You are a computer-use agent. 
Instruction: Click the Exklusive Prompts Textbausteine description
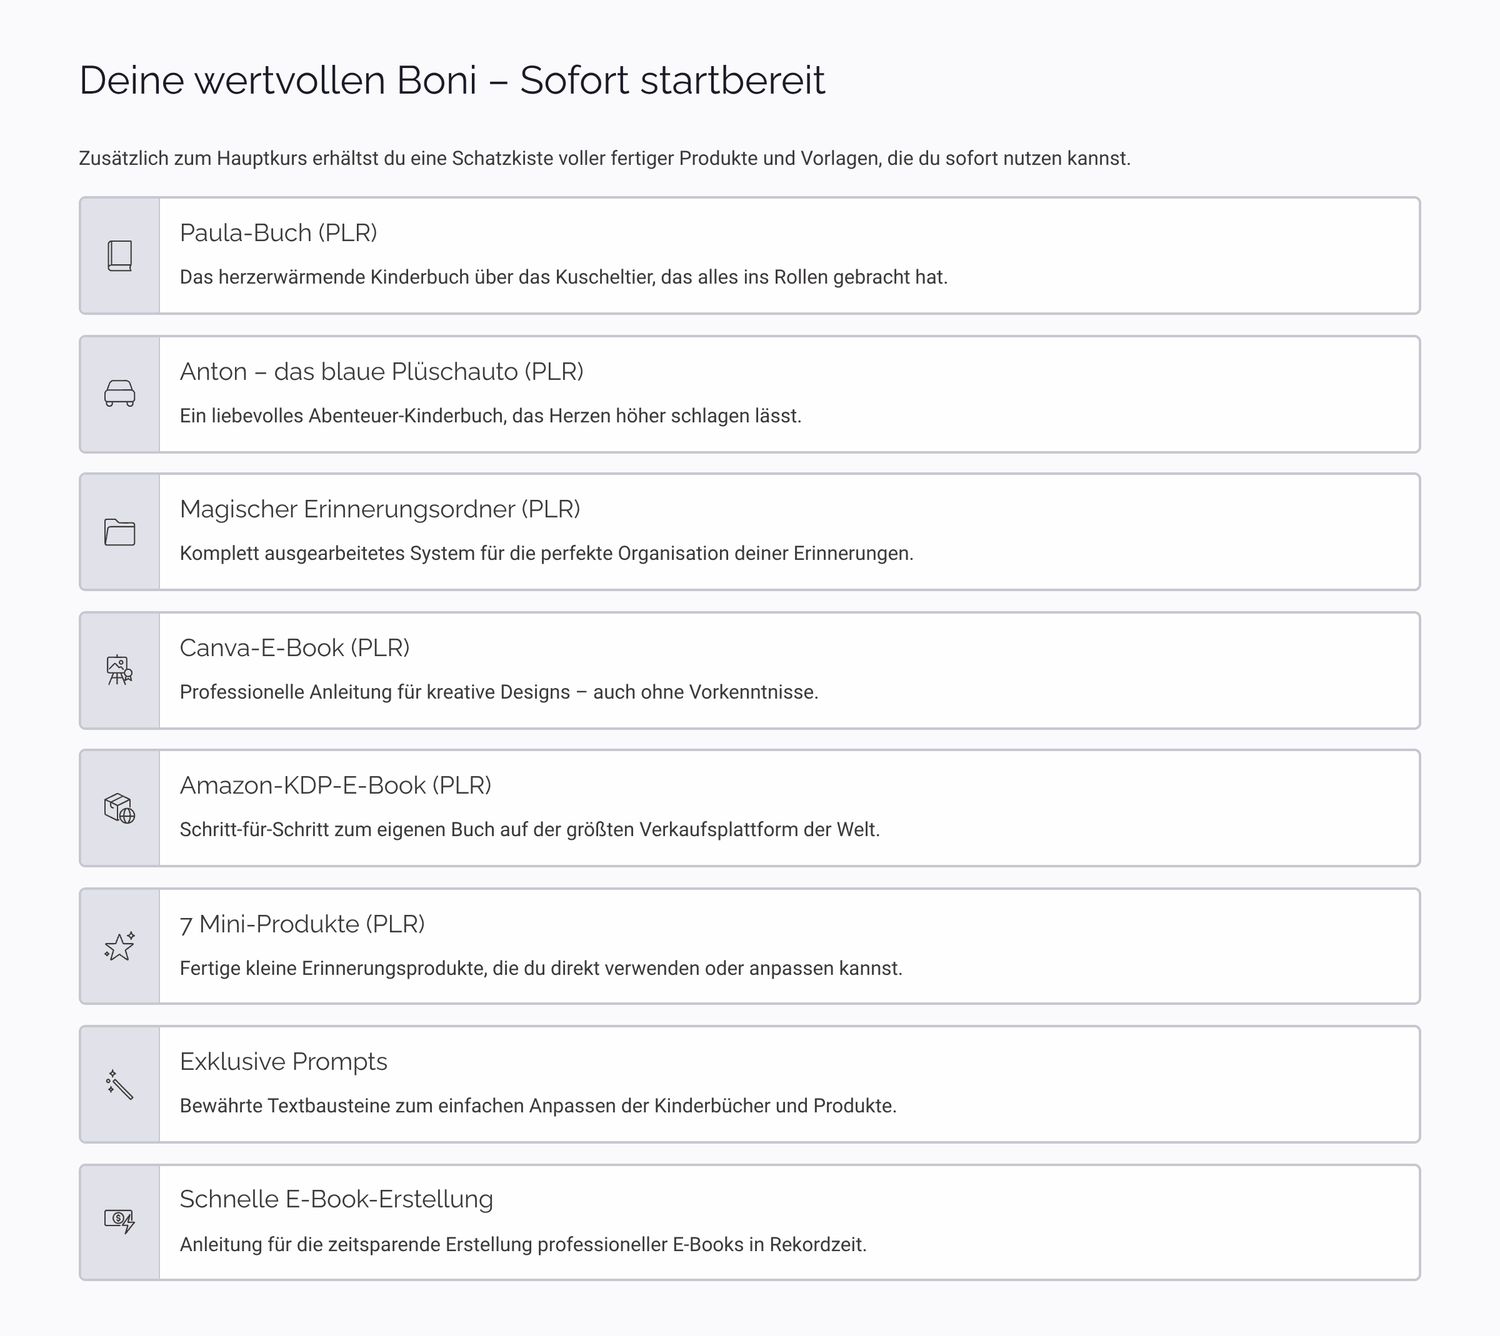click(538, 1106)
